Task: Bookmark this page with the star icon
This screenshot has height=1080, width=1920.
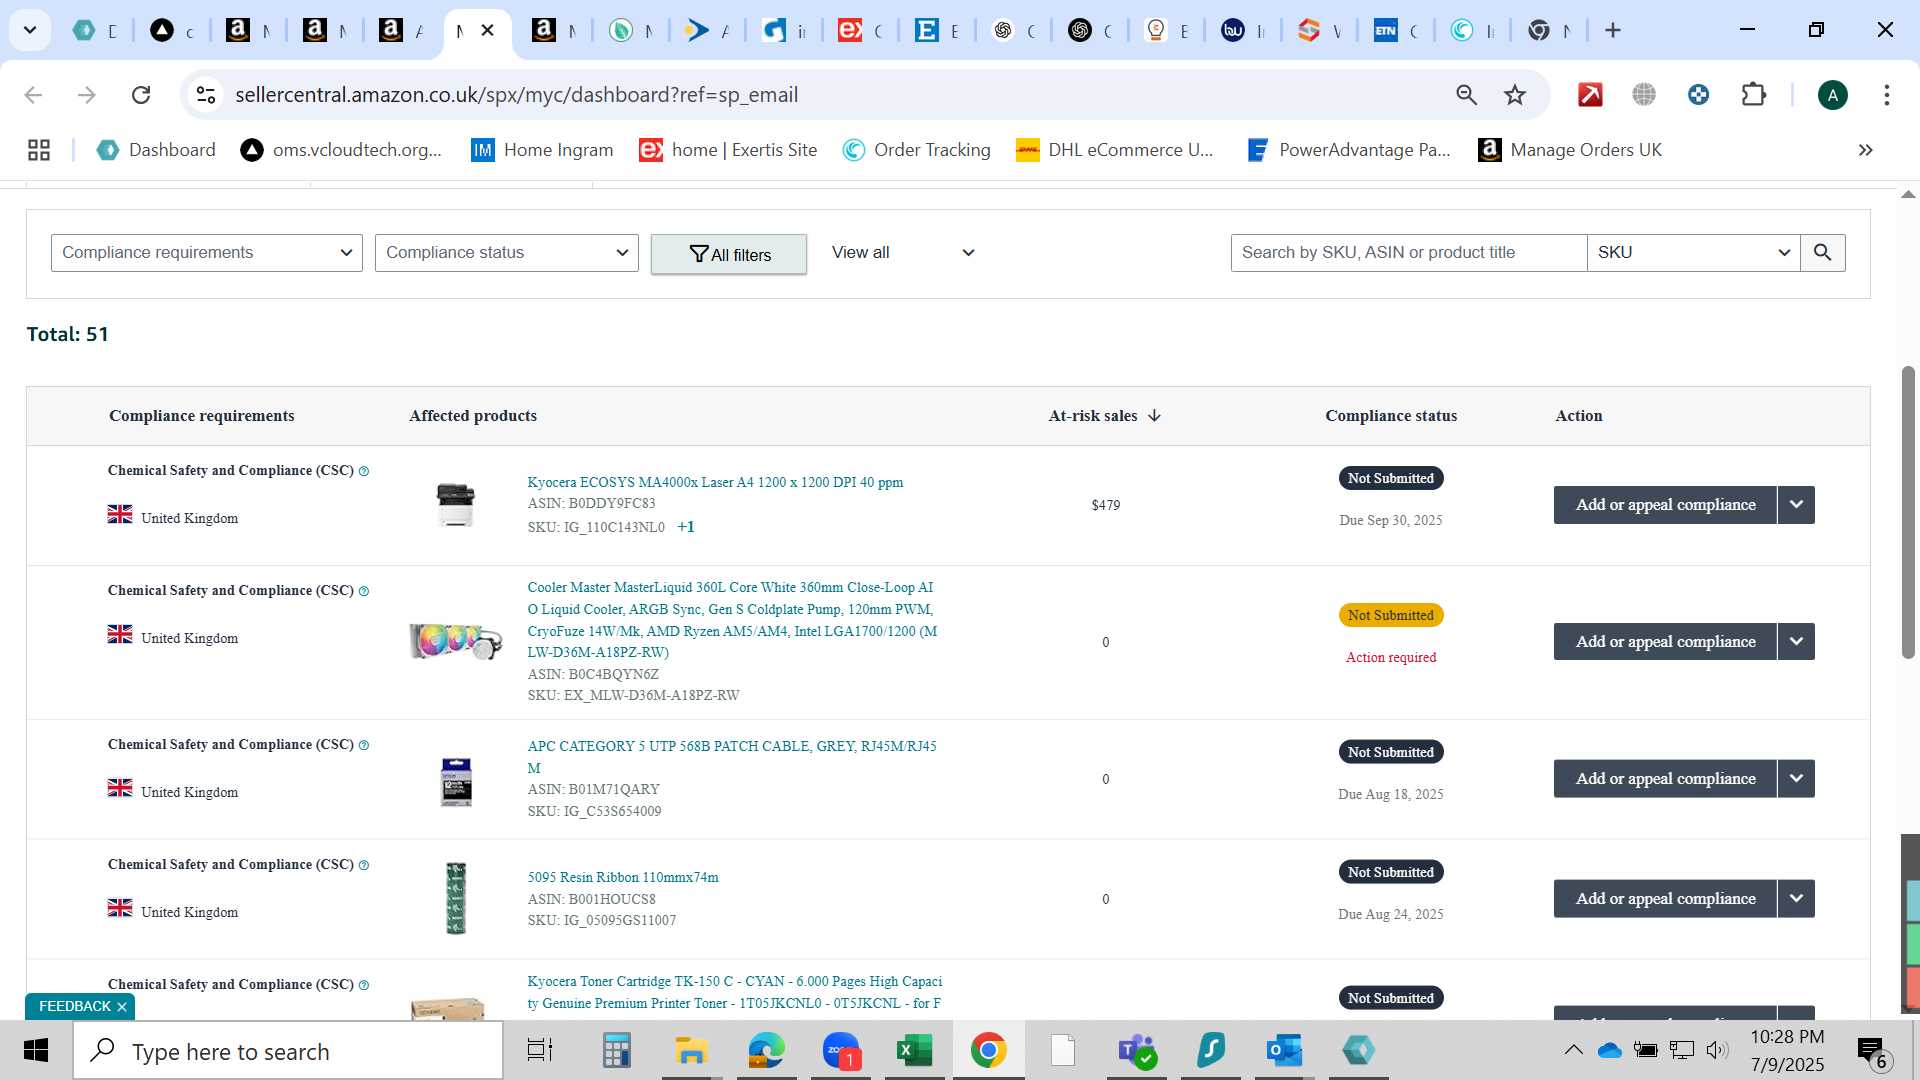Action: [x=1515, y=95]
